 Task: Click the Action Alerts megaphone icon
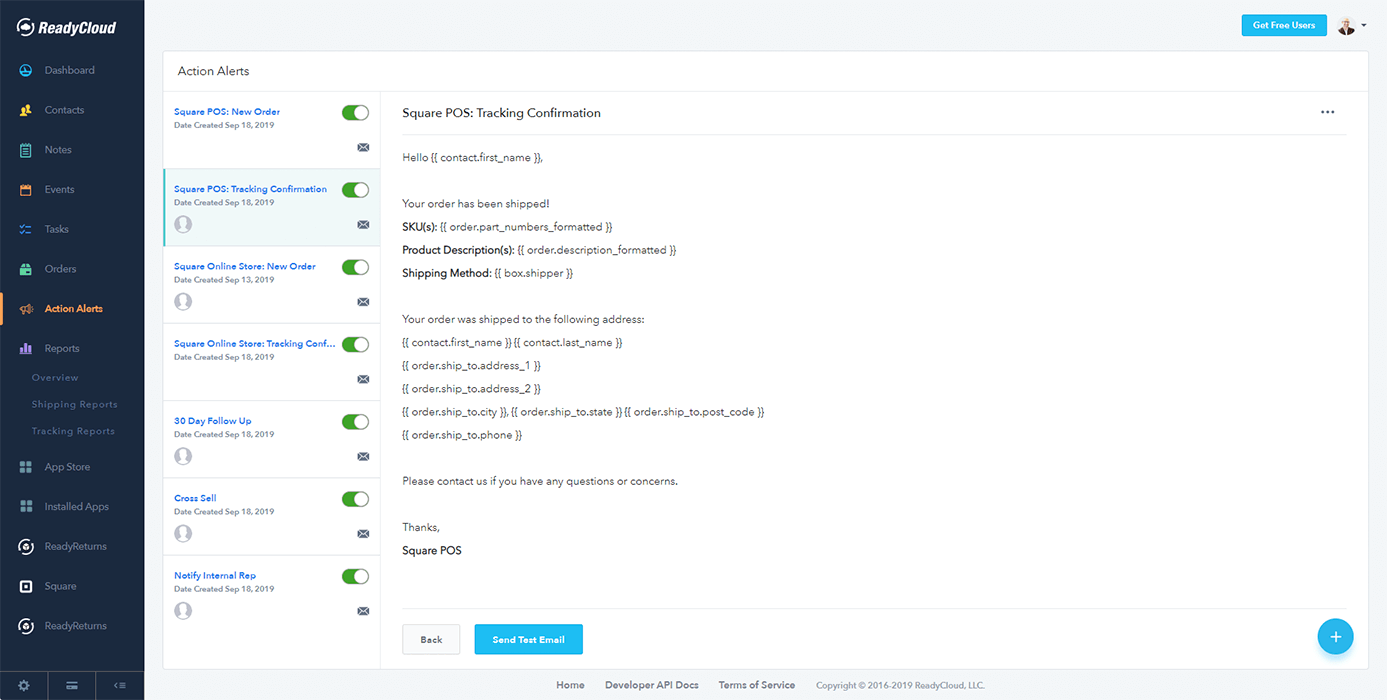[x=26, y=309]
